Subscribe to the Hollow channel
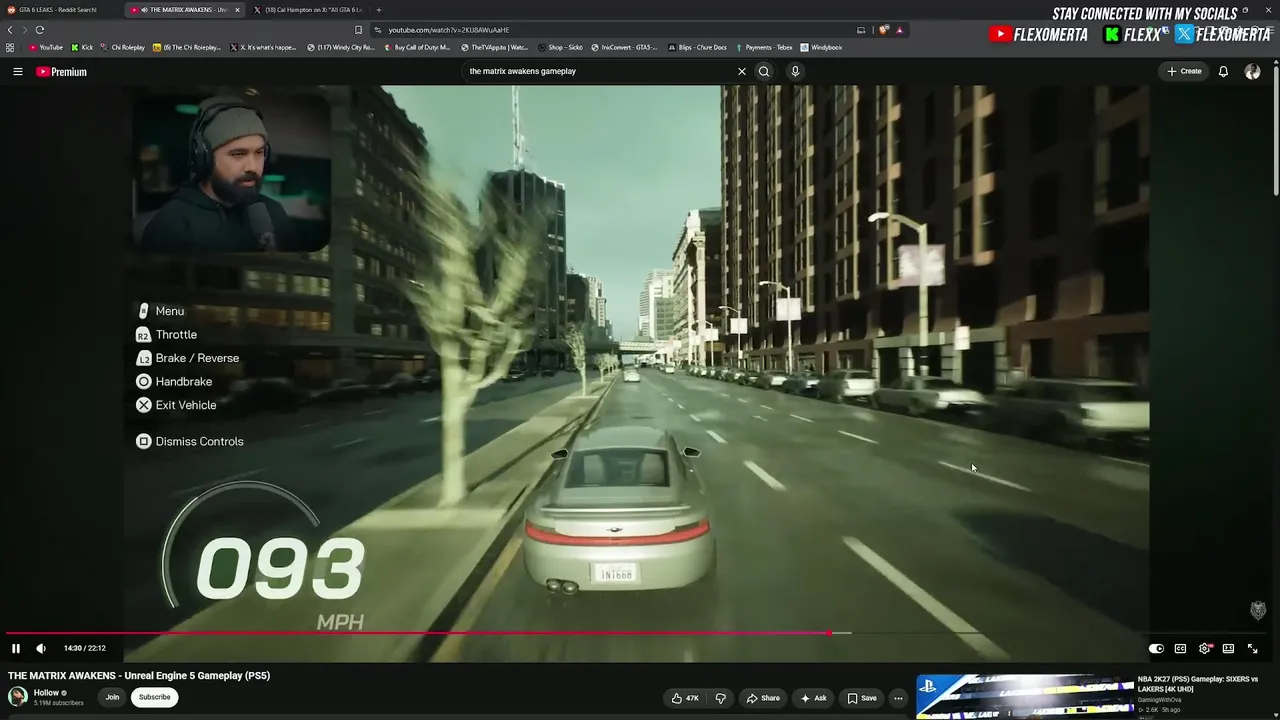This screenshot has width=1280, height=720. coord(154,697)
